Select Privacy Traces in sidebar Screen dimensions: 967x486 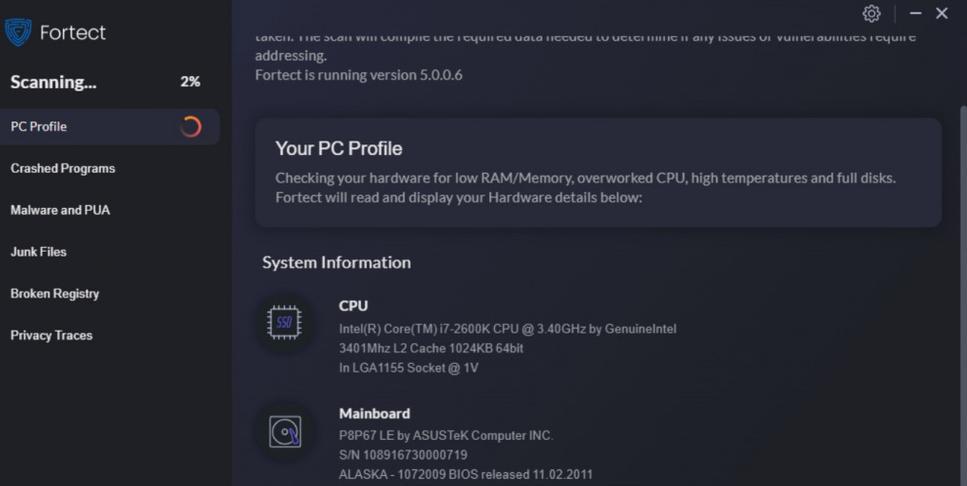point(52,336)
